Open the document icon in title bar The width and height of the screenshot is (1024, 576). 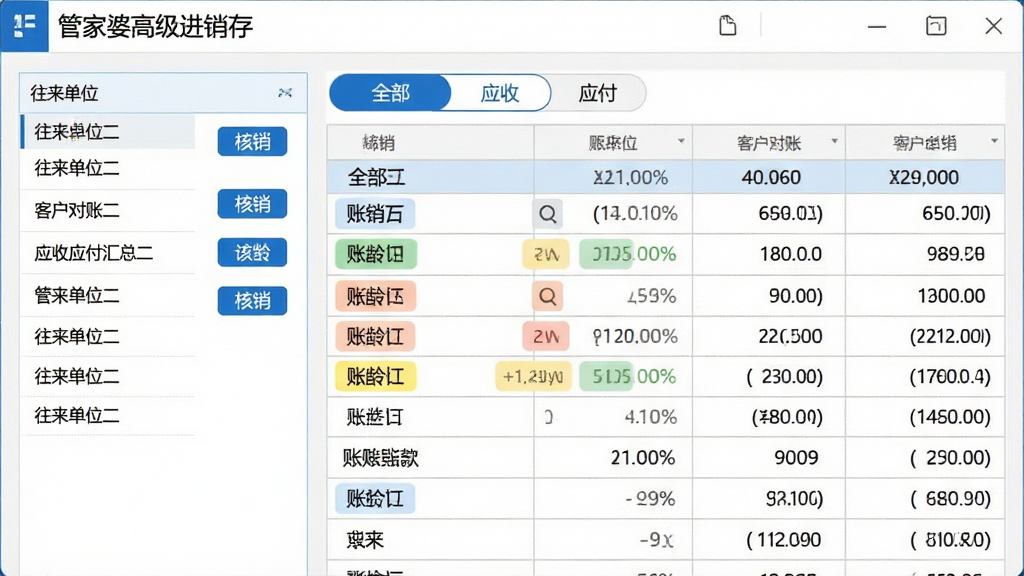coord(728,26)
